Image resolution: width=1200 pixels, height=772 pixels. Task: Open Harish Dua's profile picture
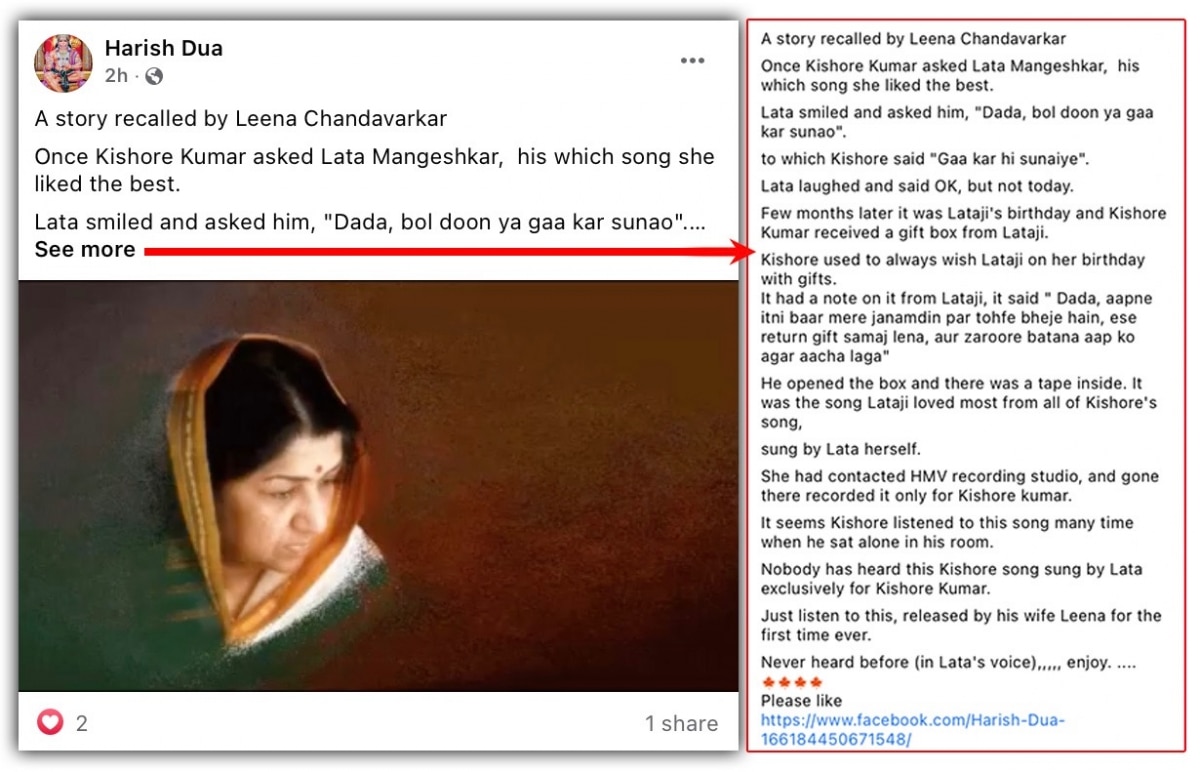point(63,63)
